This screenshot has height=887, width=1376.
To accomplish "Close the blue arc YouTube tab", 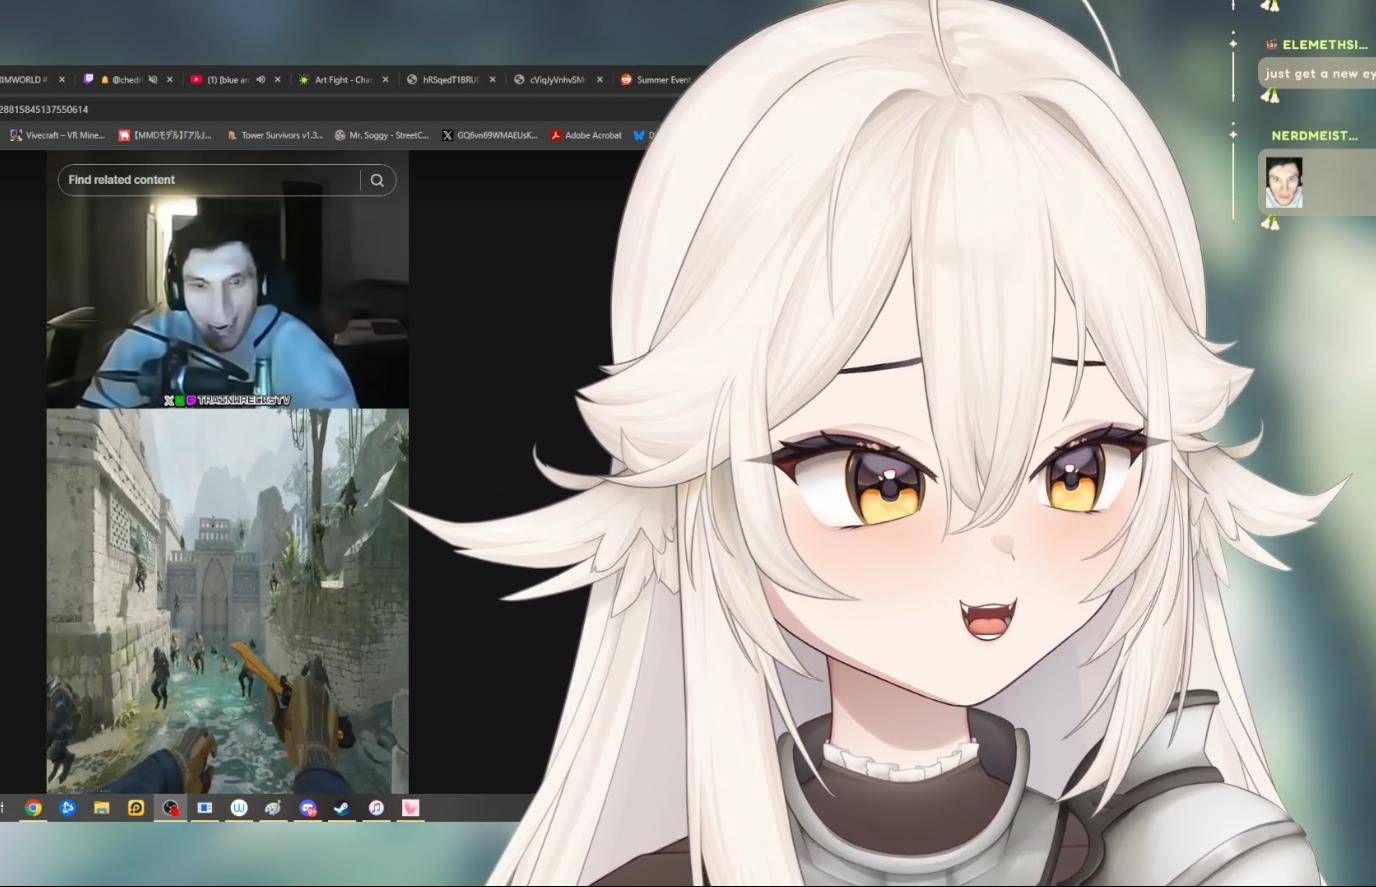I will coord(278,80).
